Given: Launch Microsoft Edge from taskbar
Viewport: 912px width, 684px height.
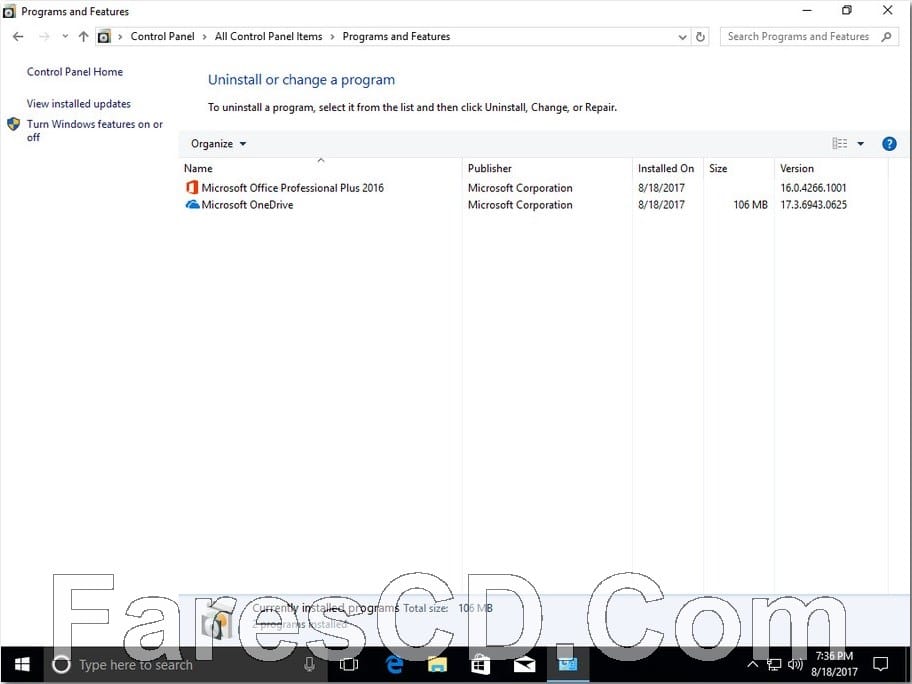Looking at the screenshot, I should point(394,664).
